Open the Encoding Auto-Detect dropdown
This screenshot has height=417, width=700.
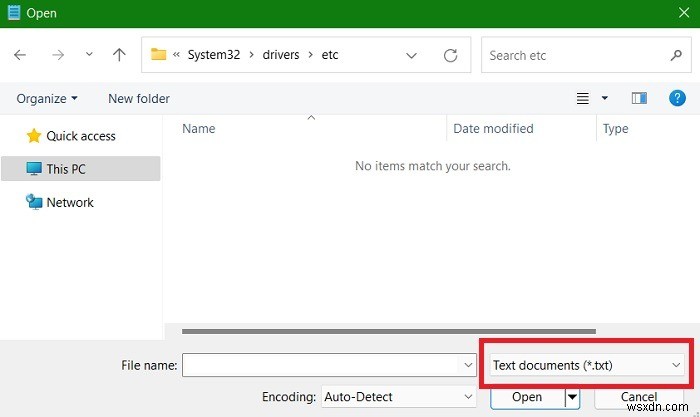coord(399,396)
